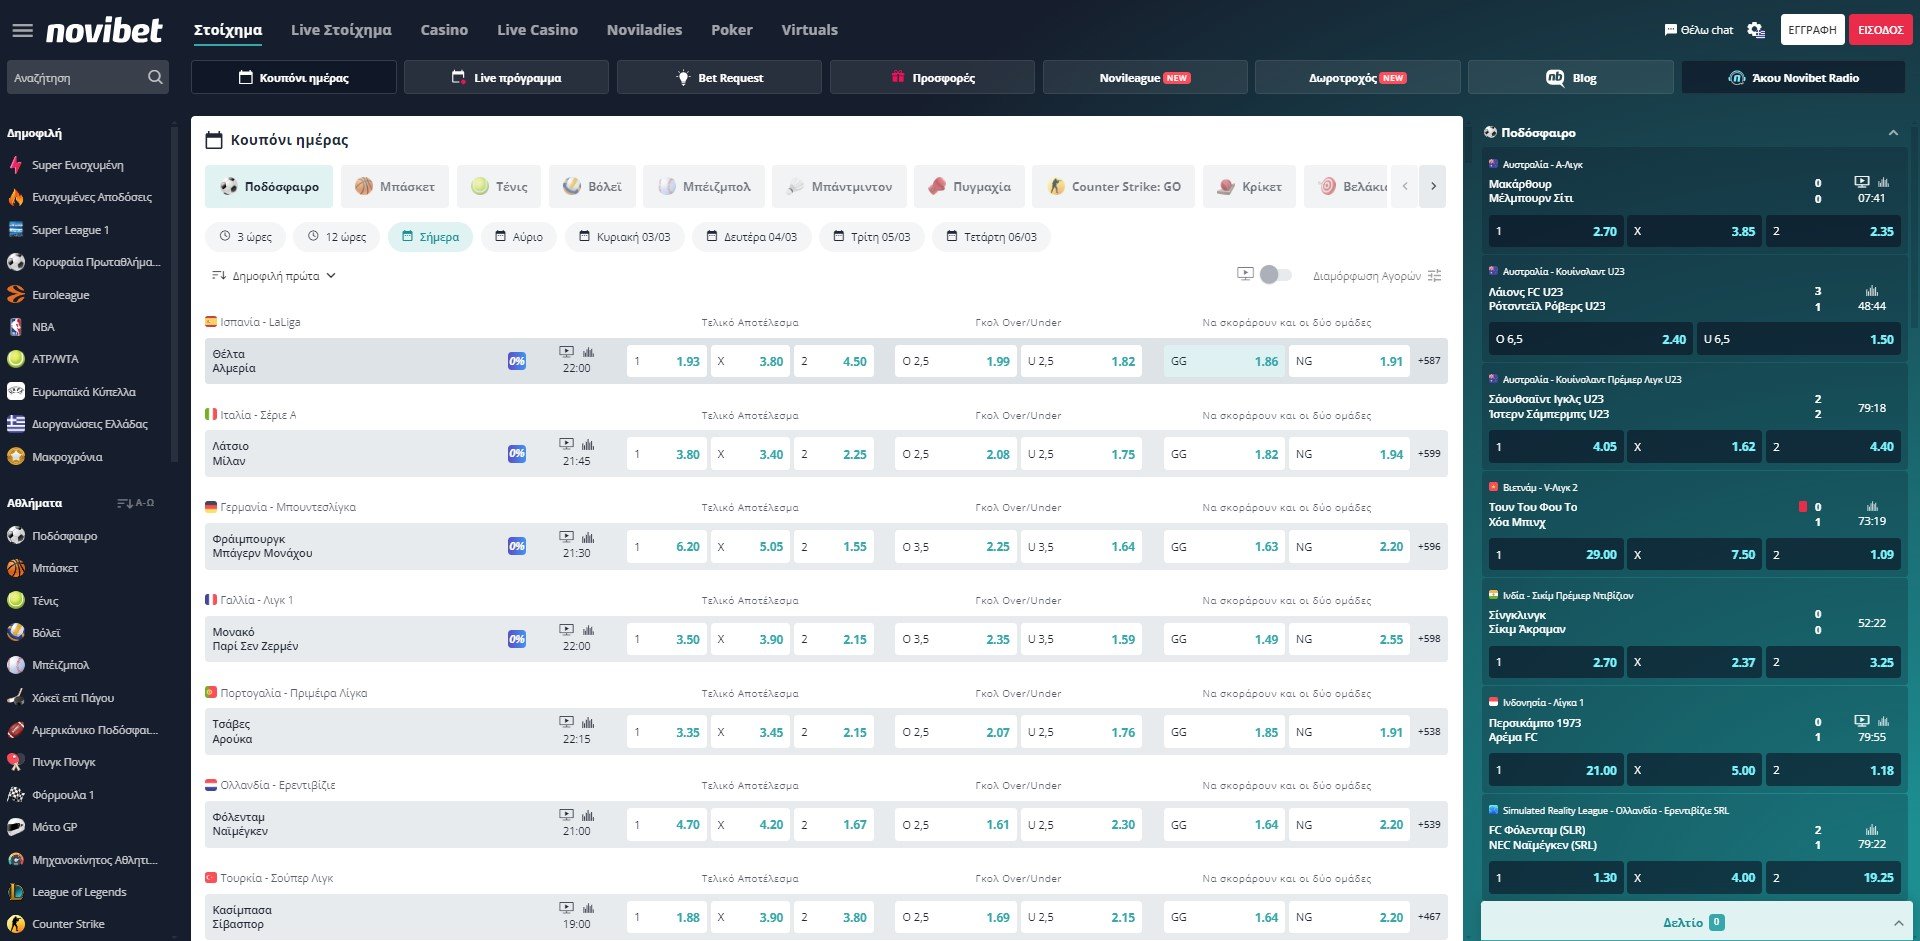
Task: Toggle the live streaming filter switch
Action: click(1274, 275)
